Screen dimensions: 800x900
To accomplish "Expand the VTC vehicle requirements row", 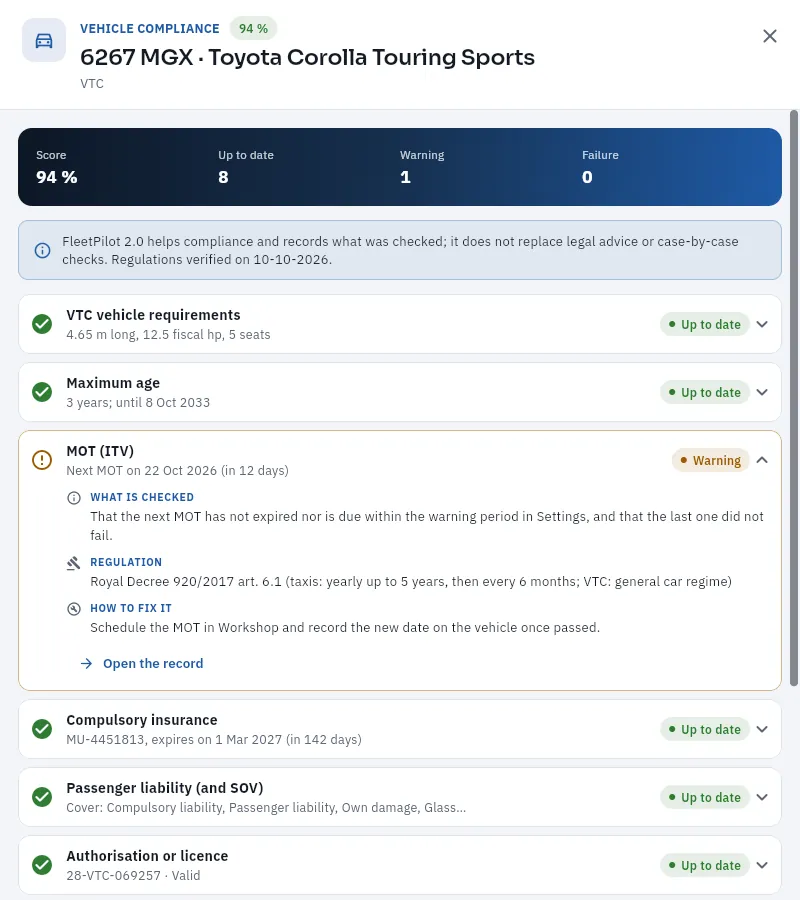I will click(x=762, y=324).
